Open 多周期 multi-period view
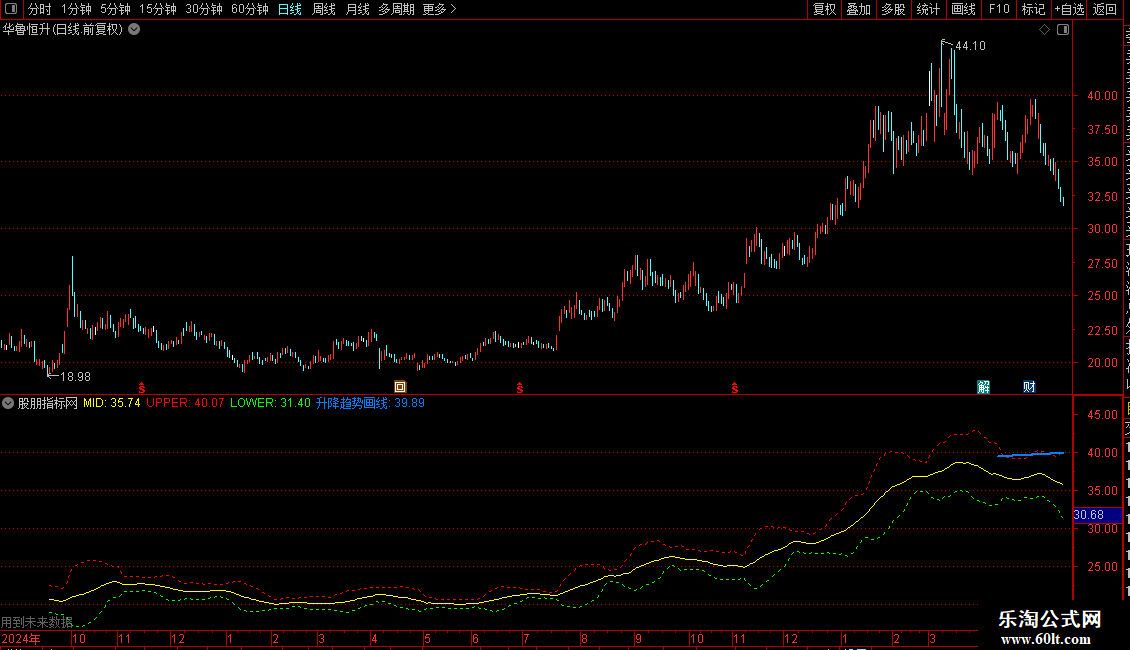The image size is (1130, 650). tap(396, 9)
